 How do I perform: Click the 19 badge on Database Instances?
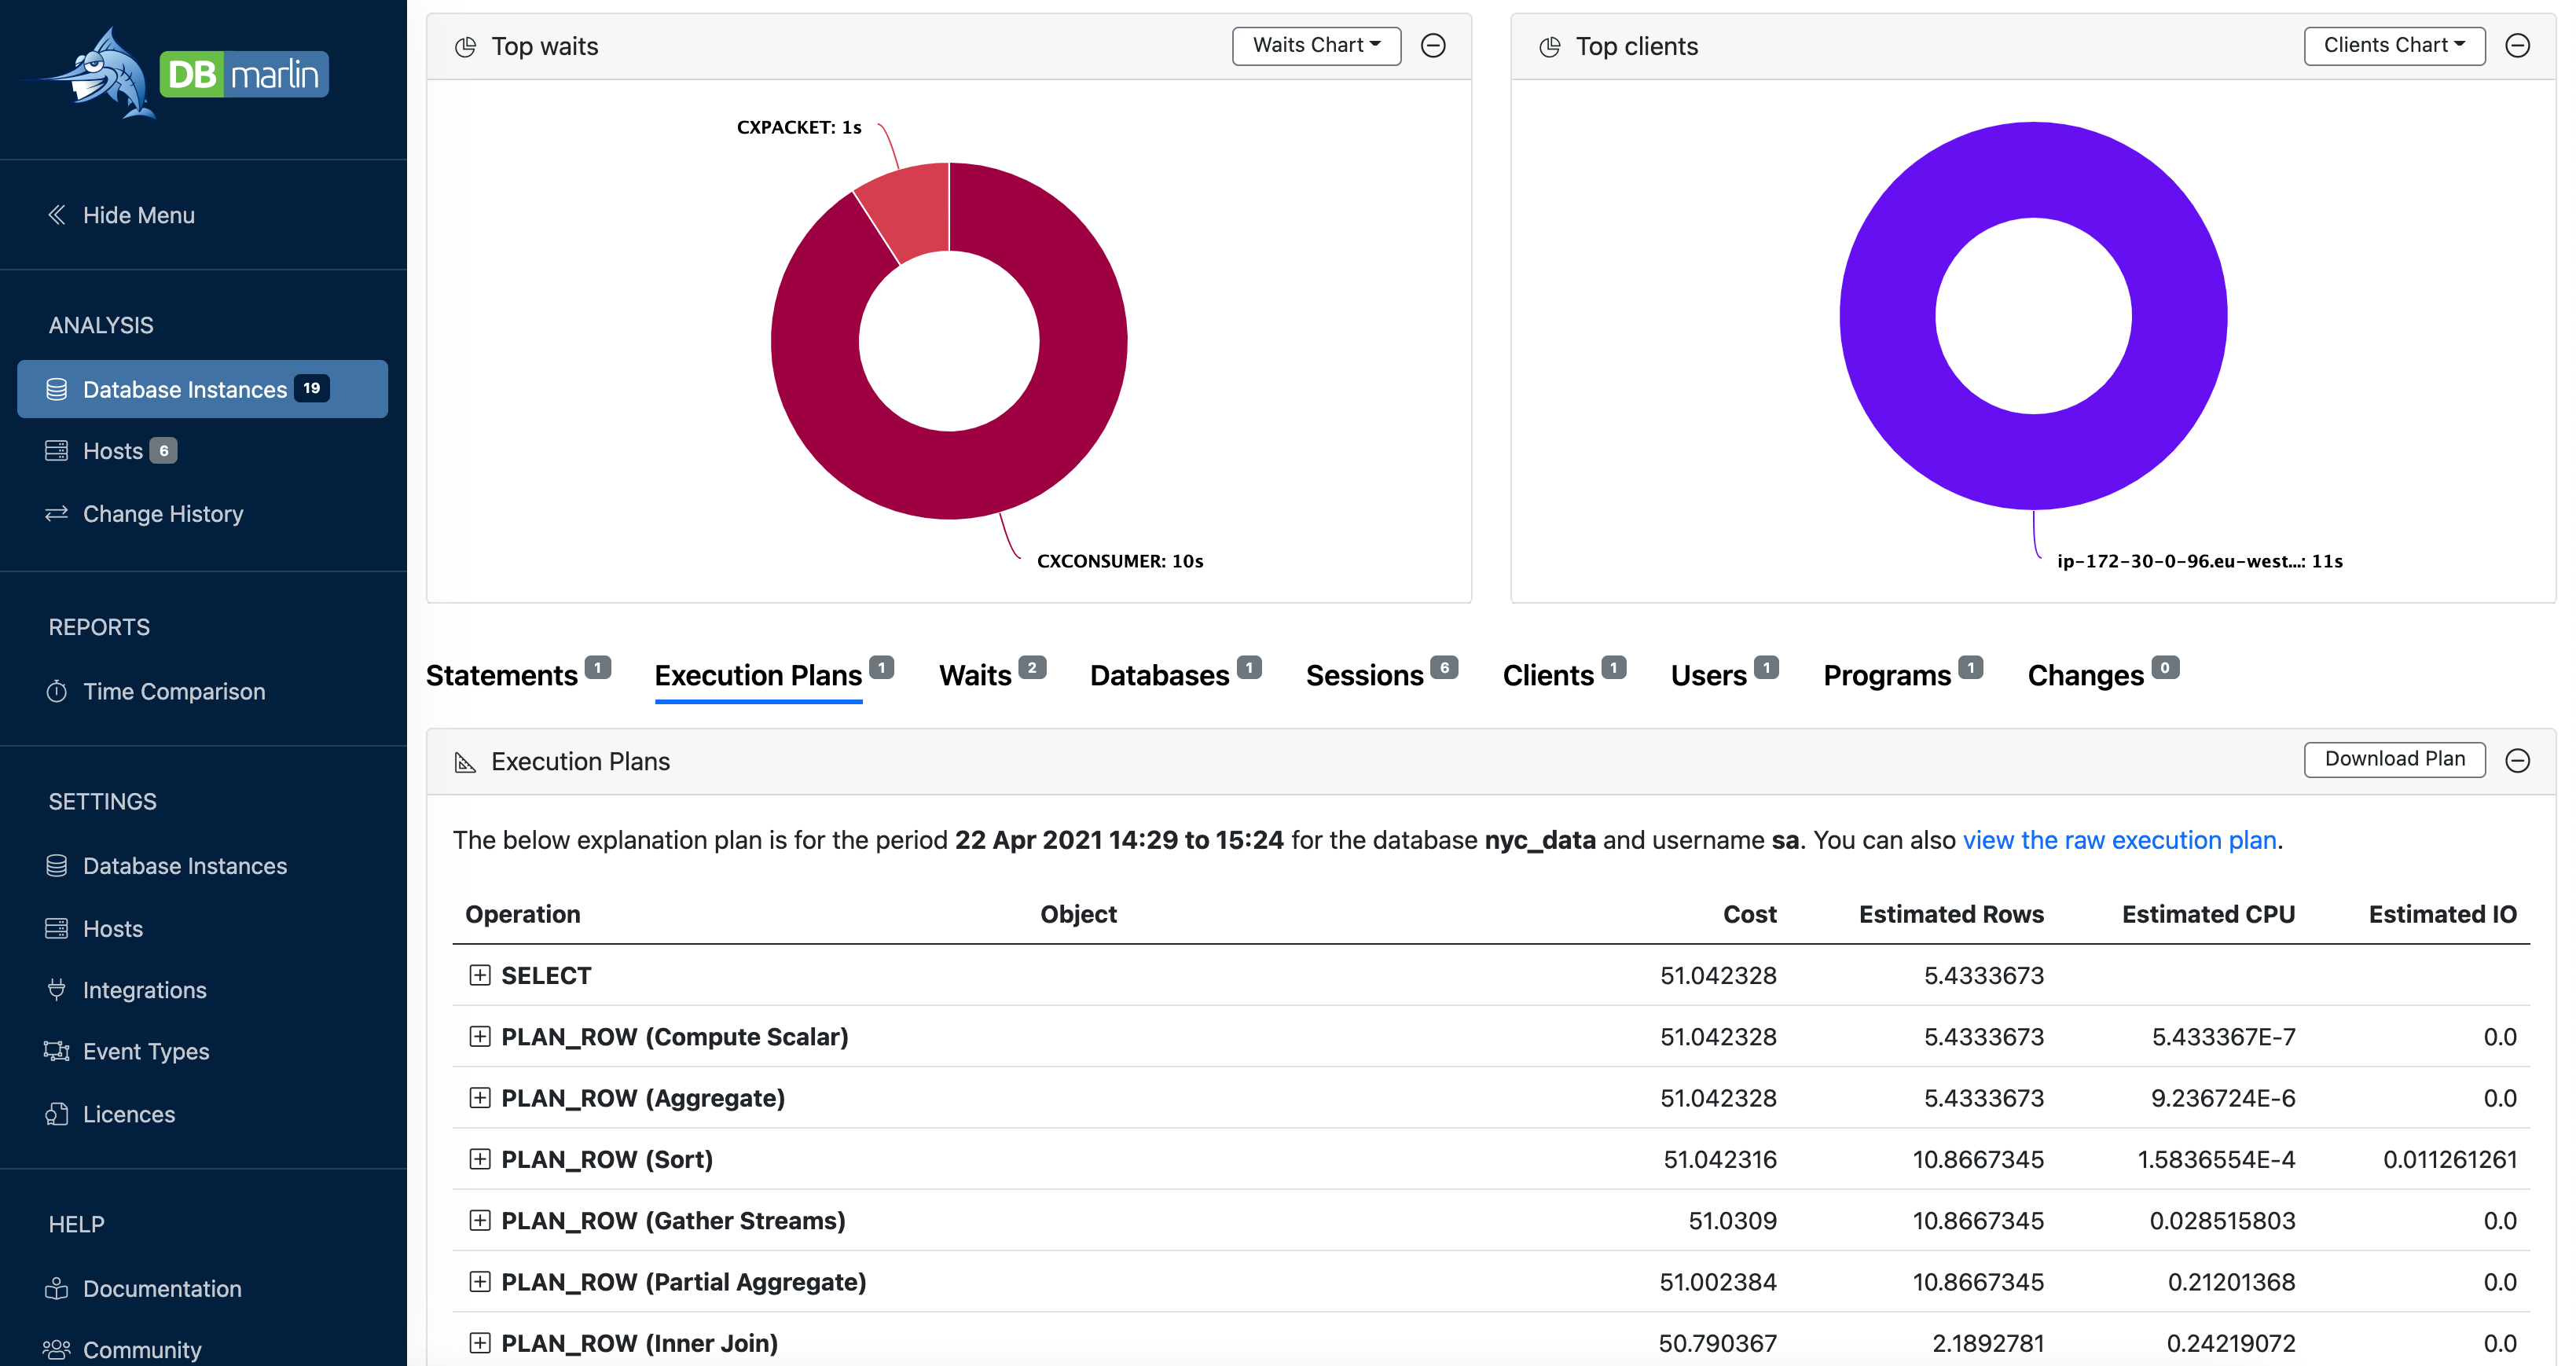tap(312, 388)
